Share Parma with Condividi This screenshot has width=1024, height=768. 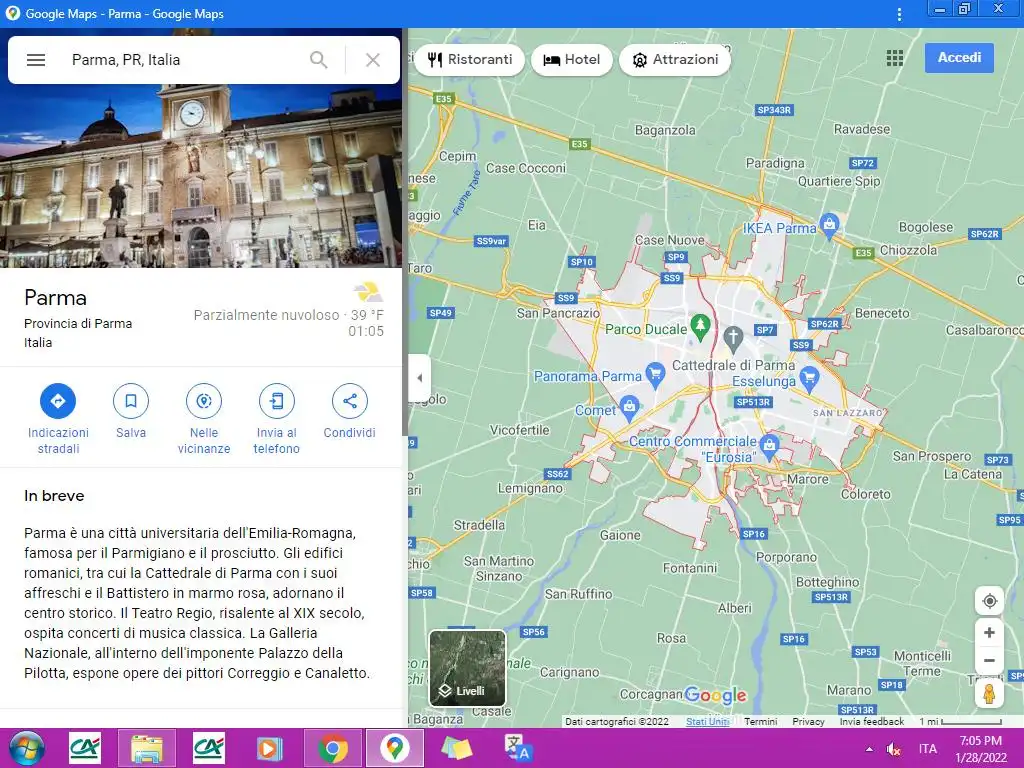(x=349, y=411)
